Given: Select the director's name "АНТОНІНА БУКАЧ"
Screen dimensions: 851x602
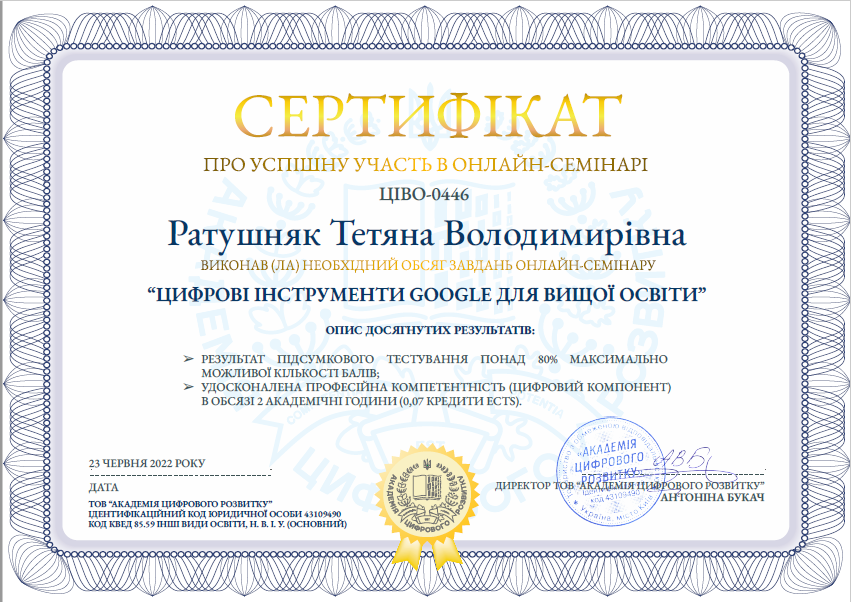Looking at the screenshot, I should point(713,497).
